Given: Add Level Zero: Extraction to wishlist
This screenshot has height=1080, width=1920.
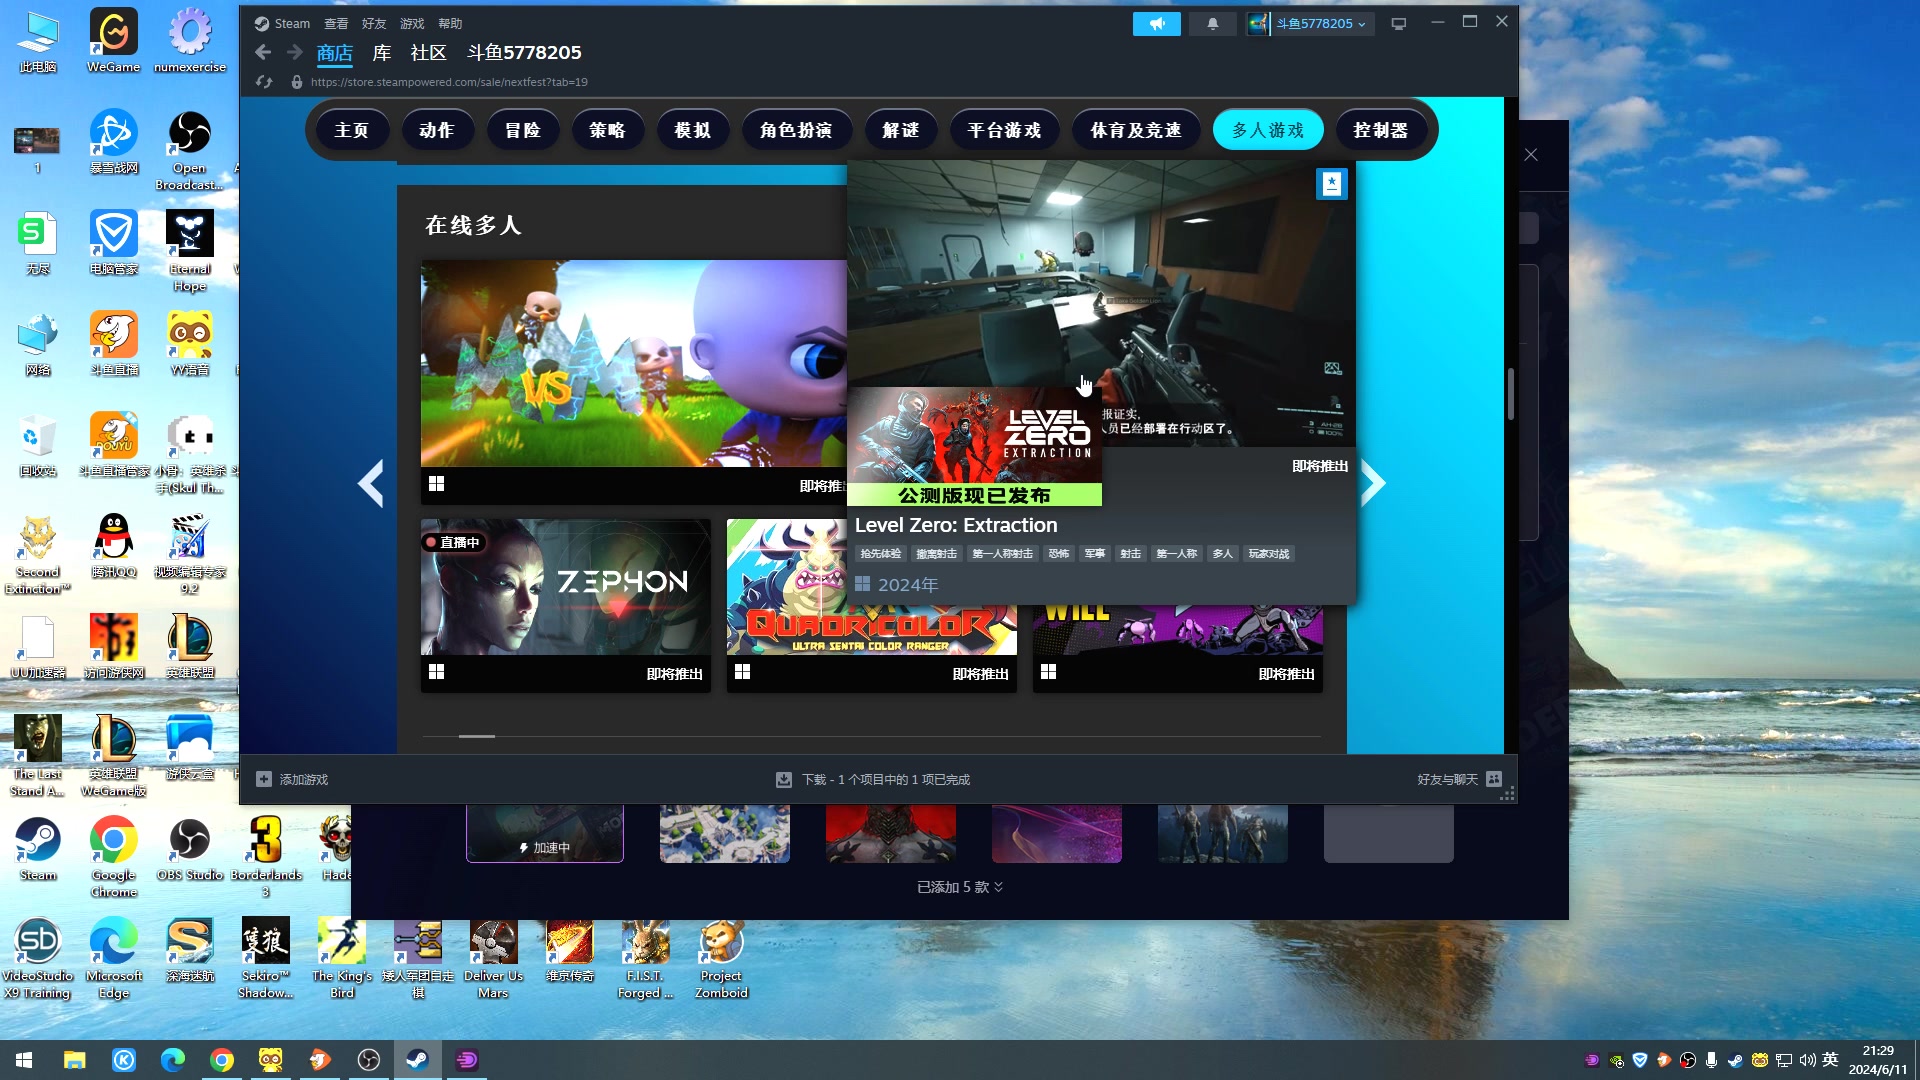Looking at the screenshot, I should tap(1332, 183).
